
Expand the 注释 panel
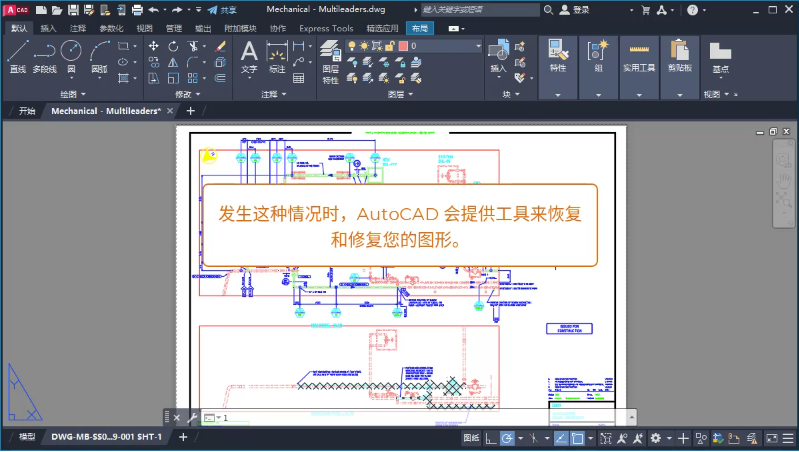pos(274,94)
